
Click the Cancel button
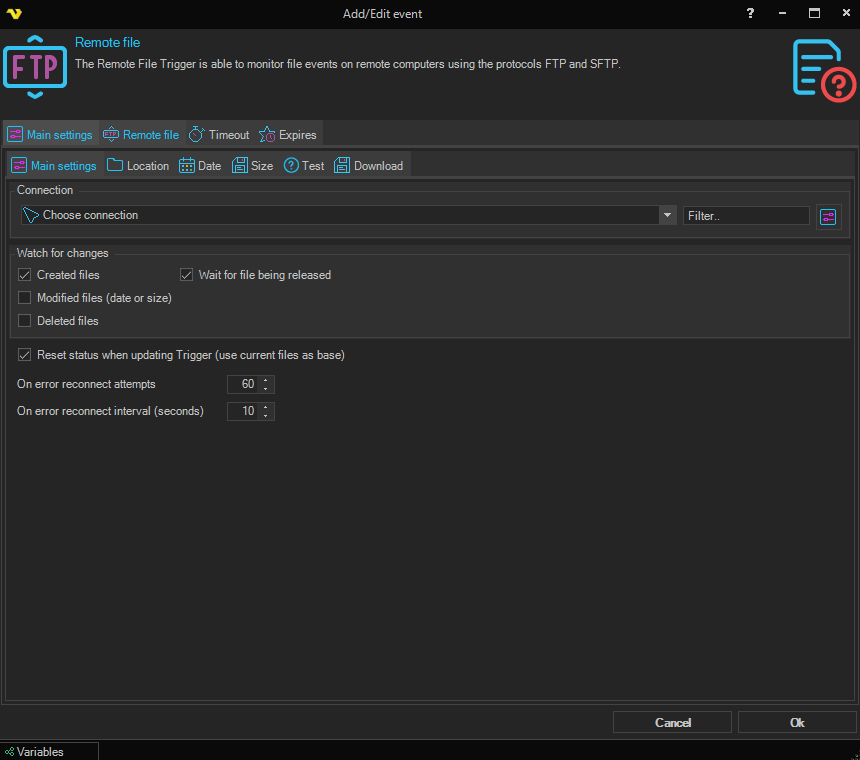click(672, 722)
